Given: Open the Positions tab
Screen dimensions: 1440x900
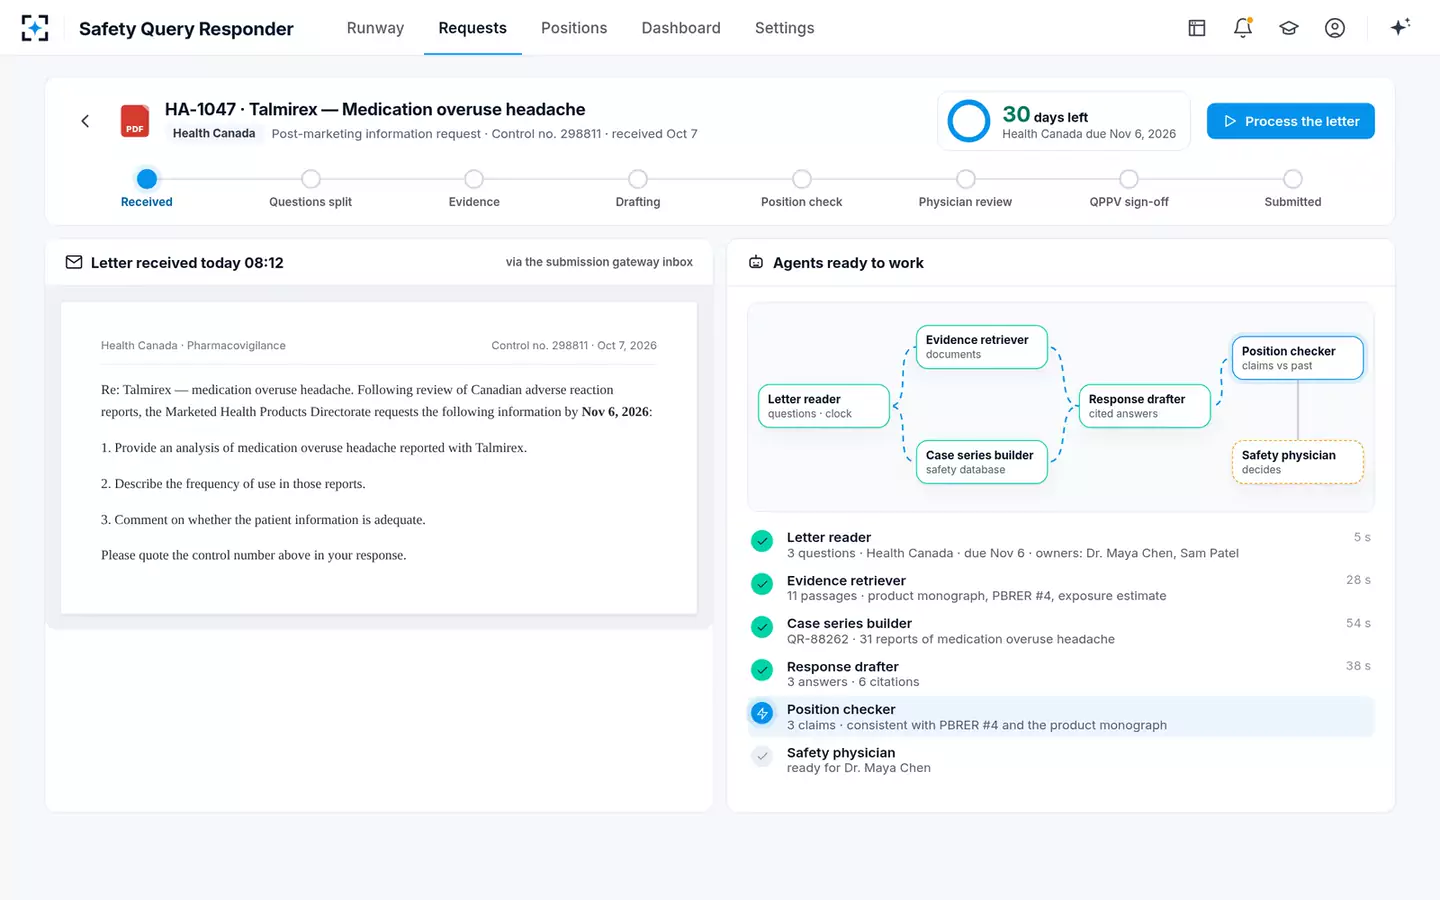Looking at the screenshot, I should point(574,28).
